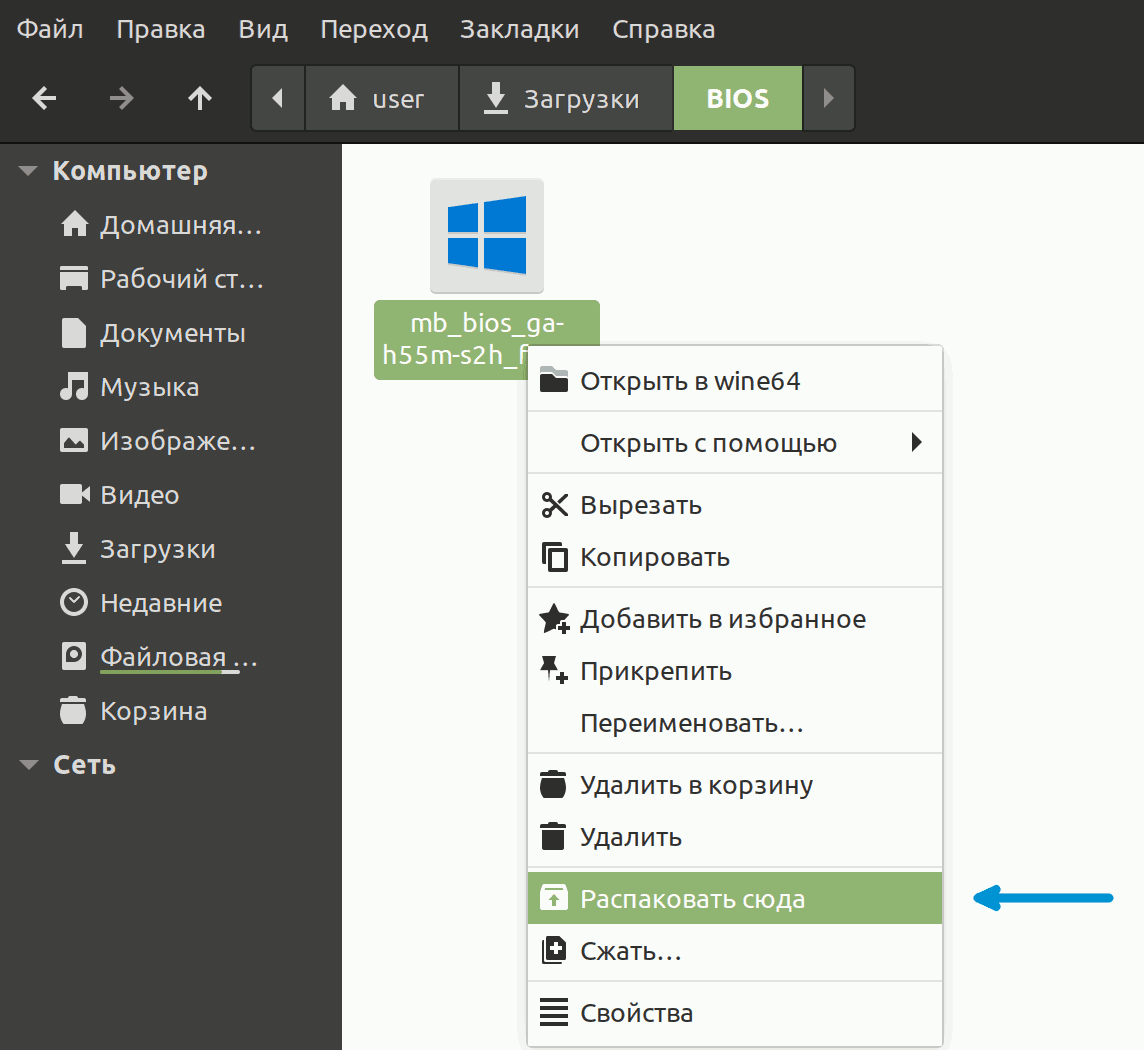Open the Файл menu
The image size is (1144, 1050).
click(50, 29)
